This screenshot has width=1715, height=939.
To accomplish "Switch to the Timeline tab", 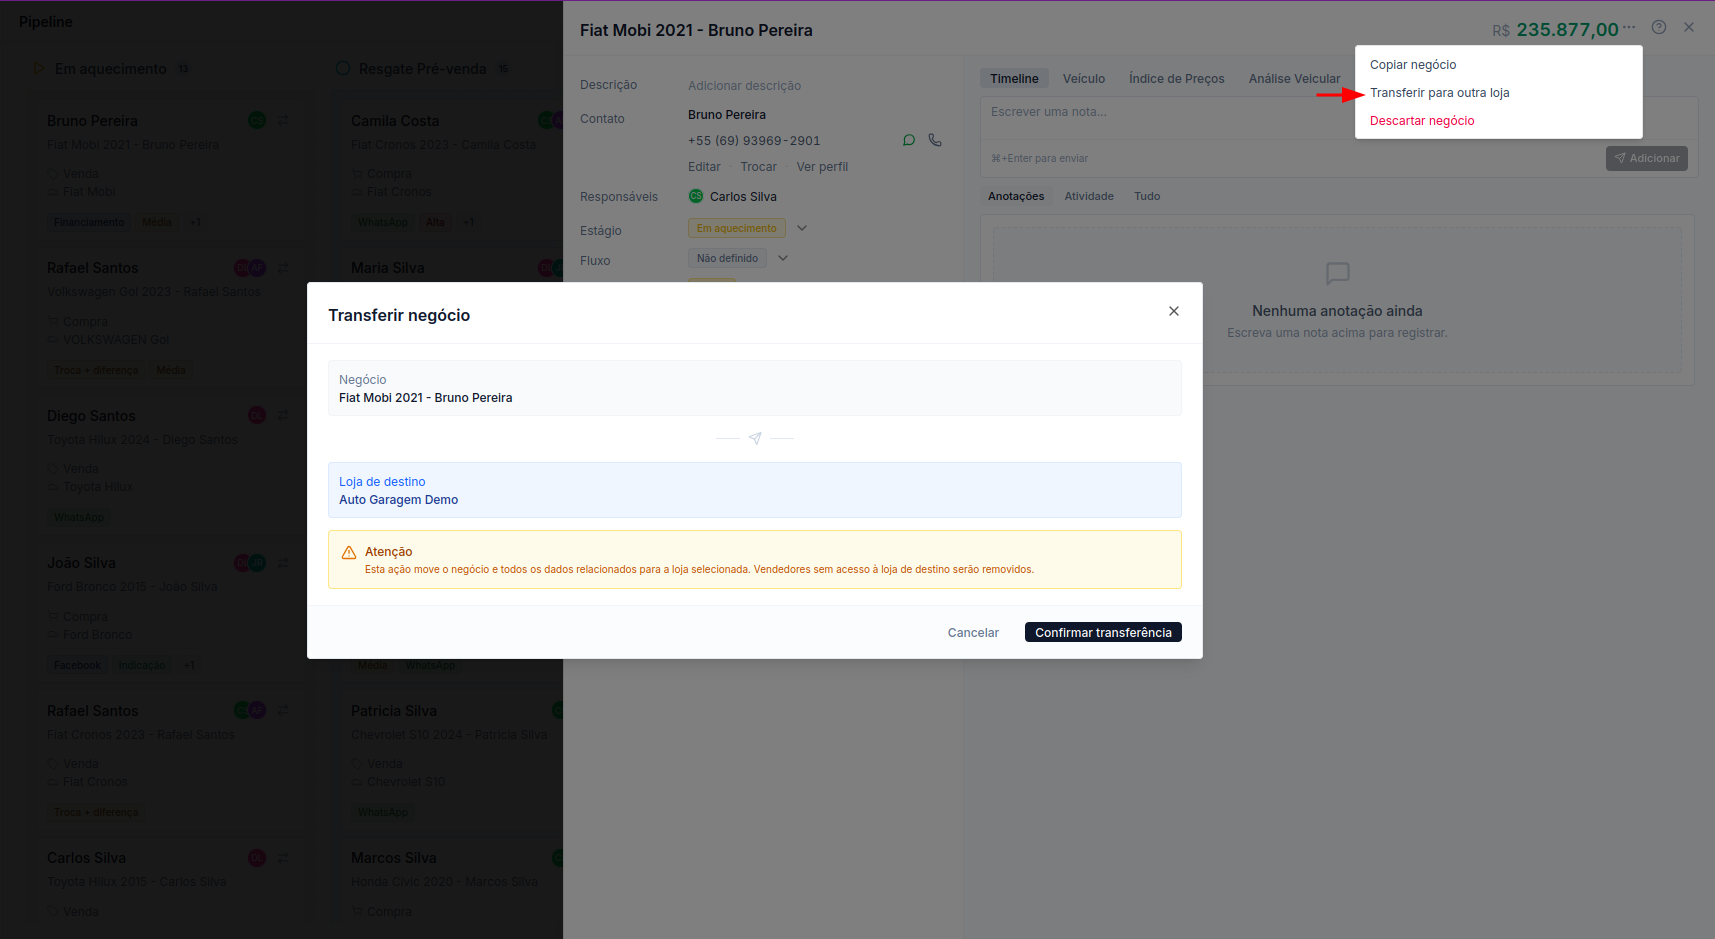I will (x=1014, y=79).
